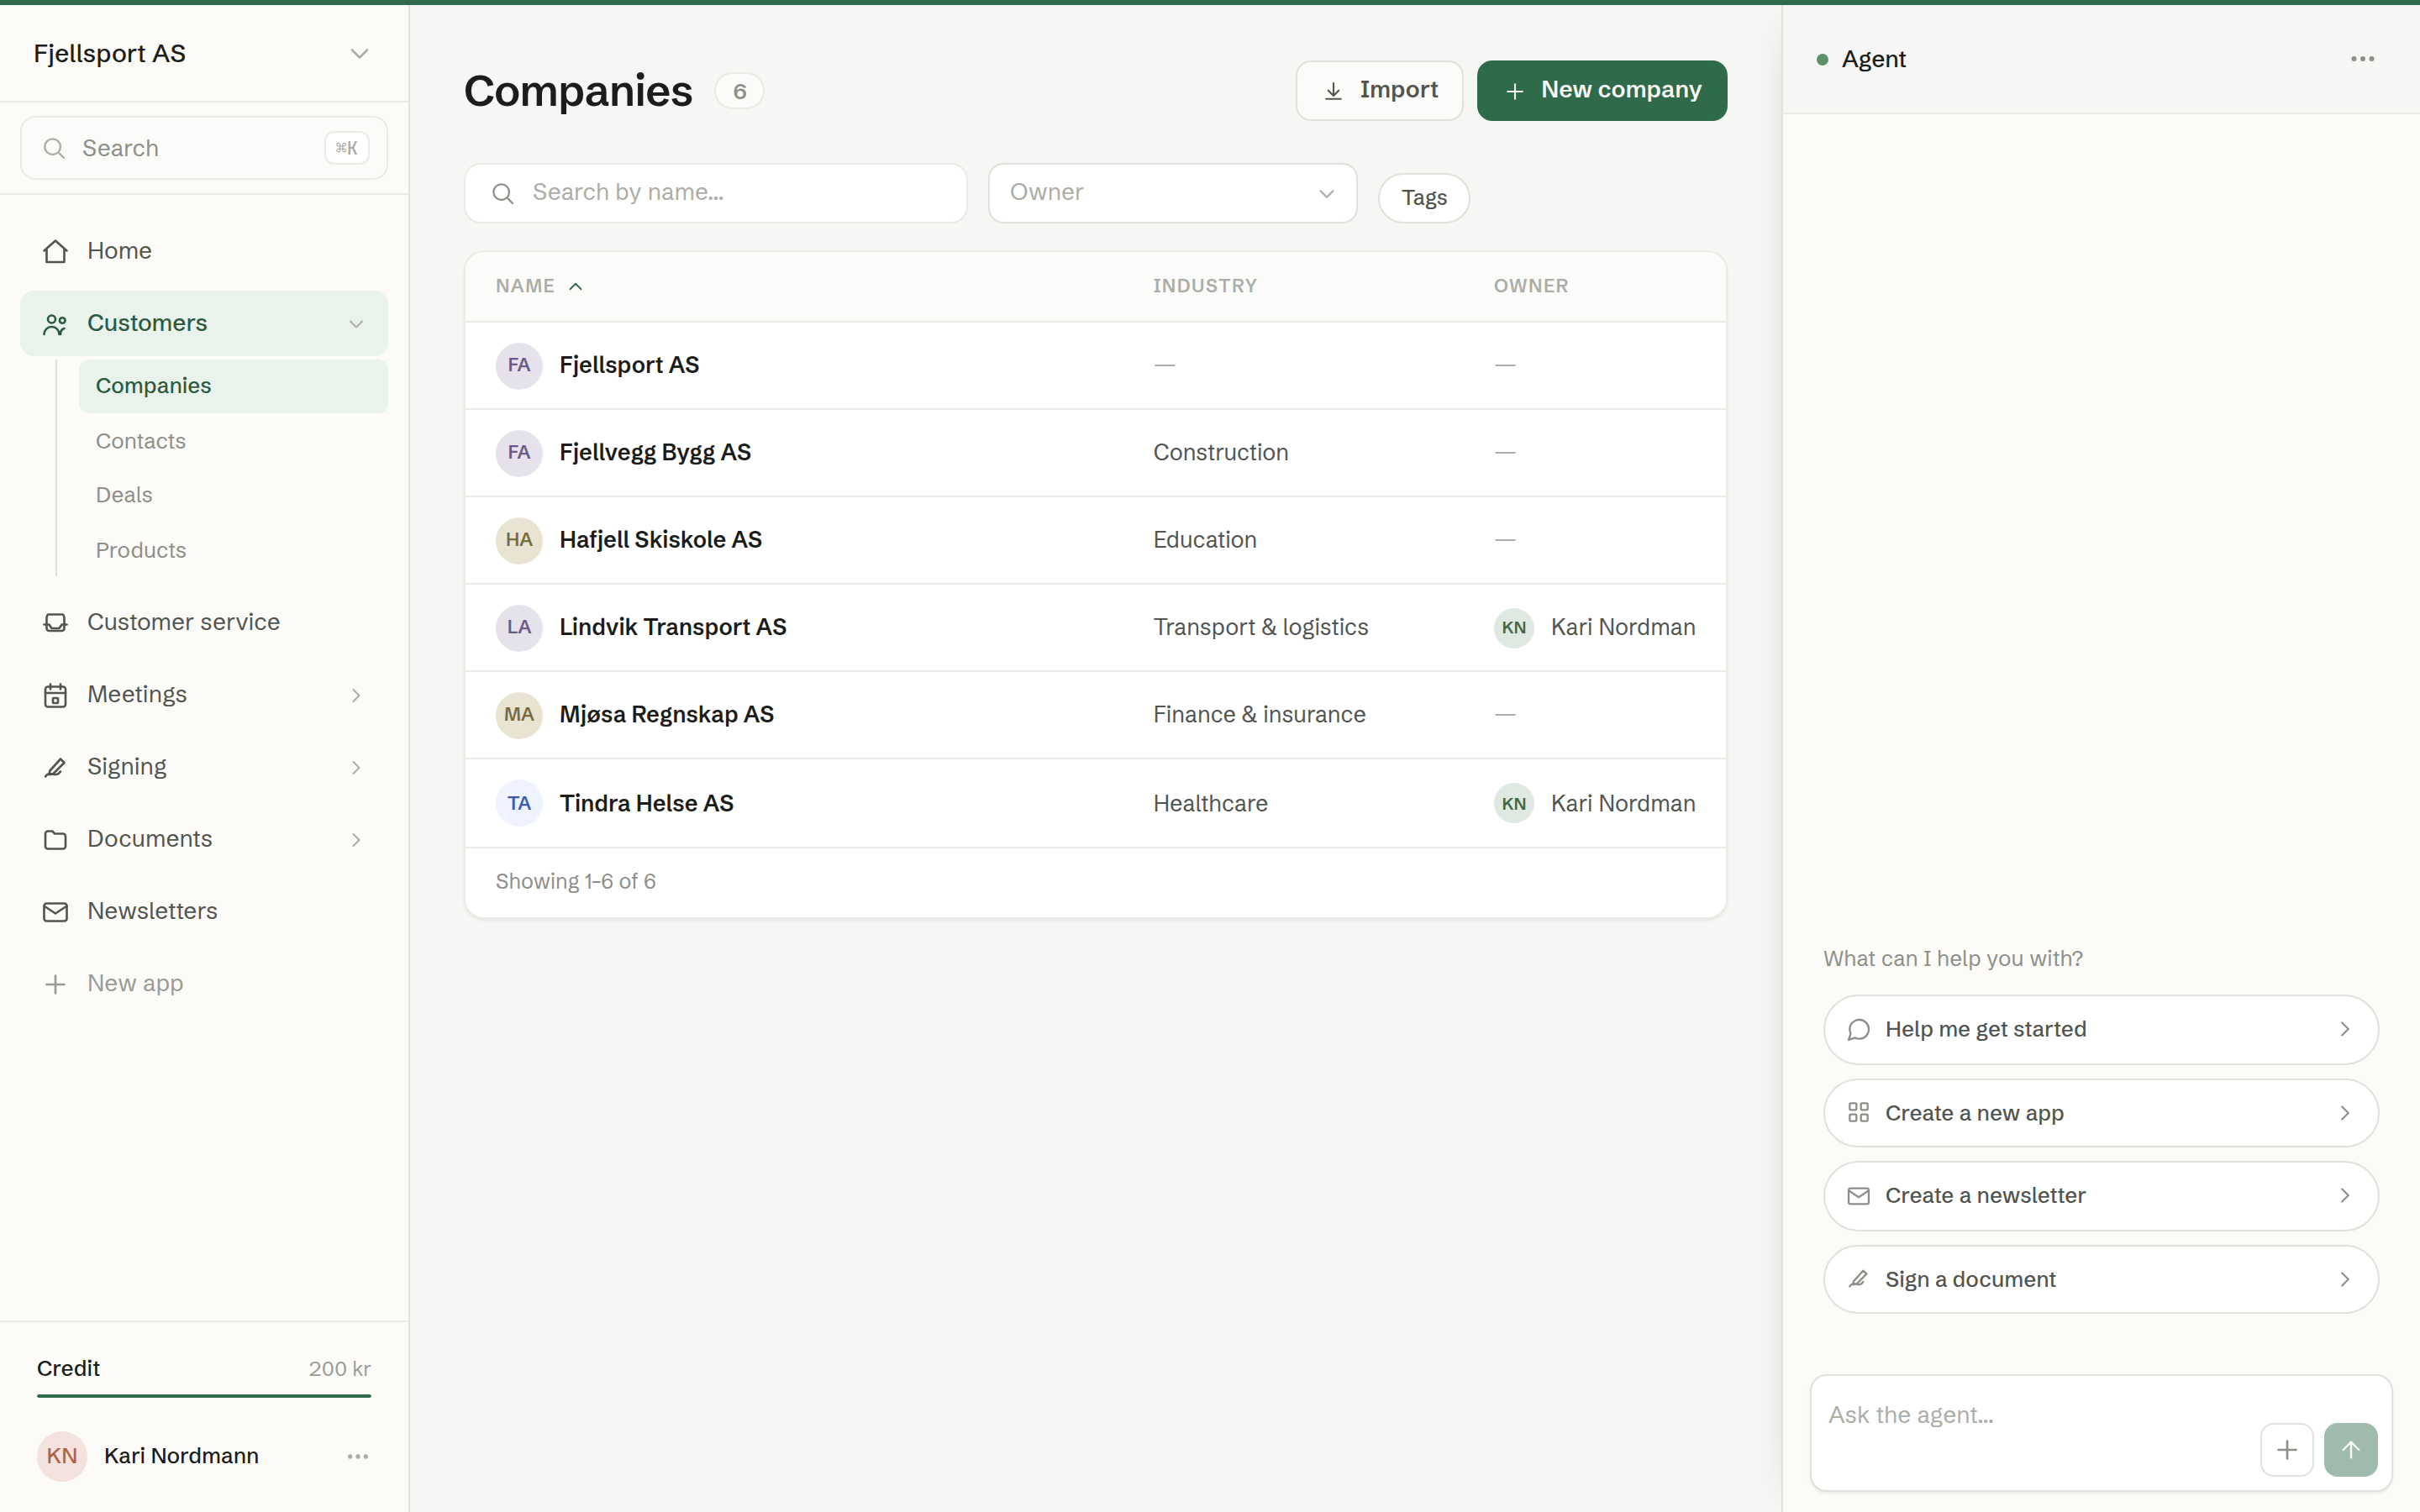
Task: Click the TA avatar of Tindra Helse AS
Action: [519, 804]
